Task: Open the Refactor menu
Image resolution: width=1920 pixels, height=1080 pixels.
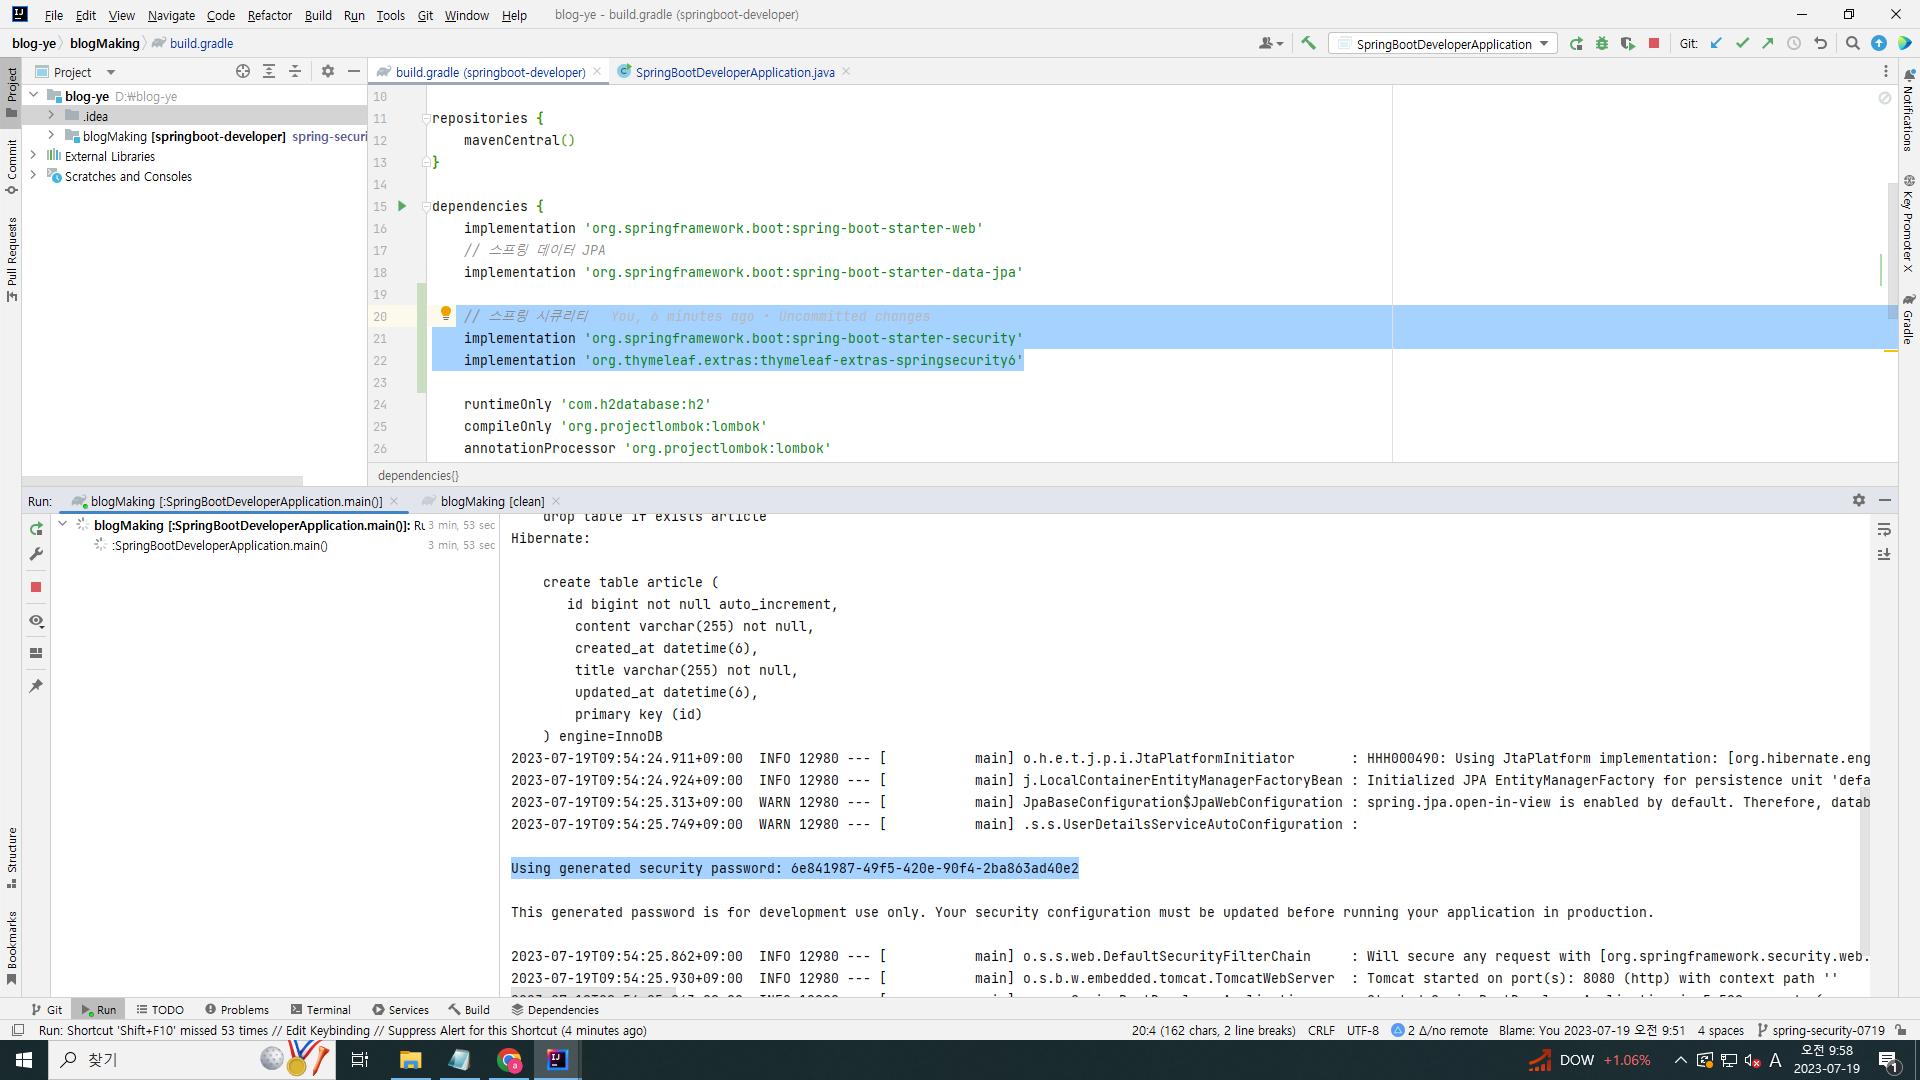Action: coord(269,15)
